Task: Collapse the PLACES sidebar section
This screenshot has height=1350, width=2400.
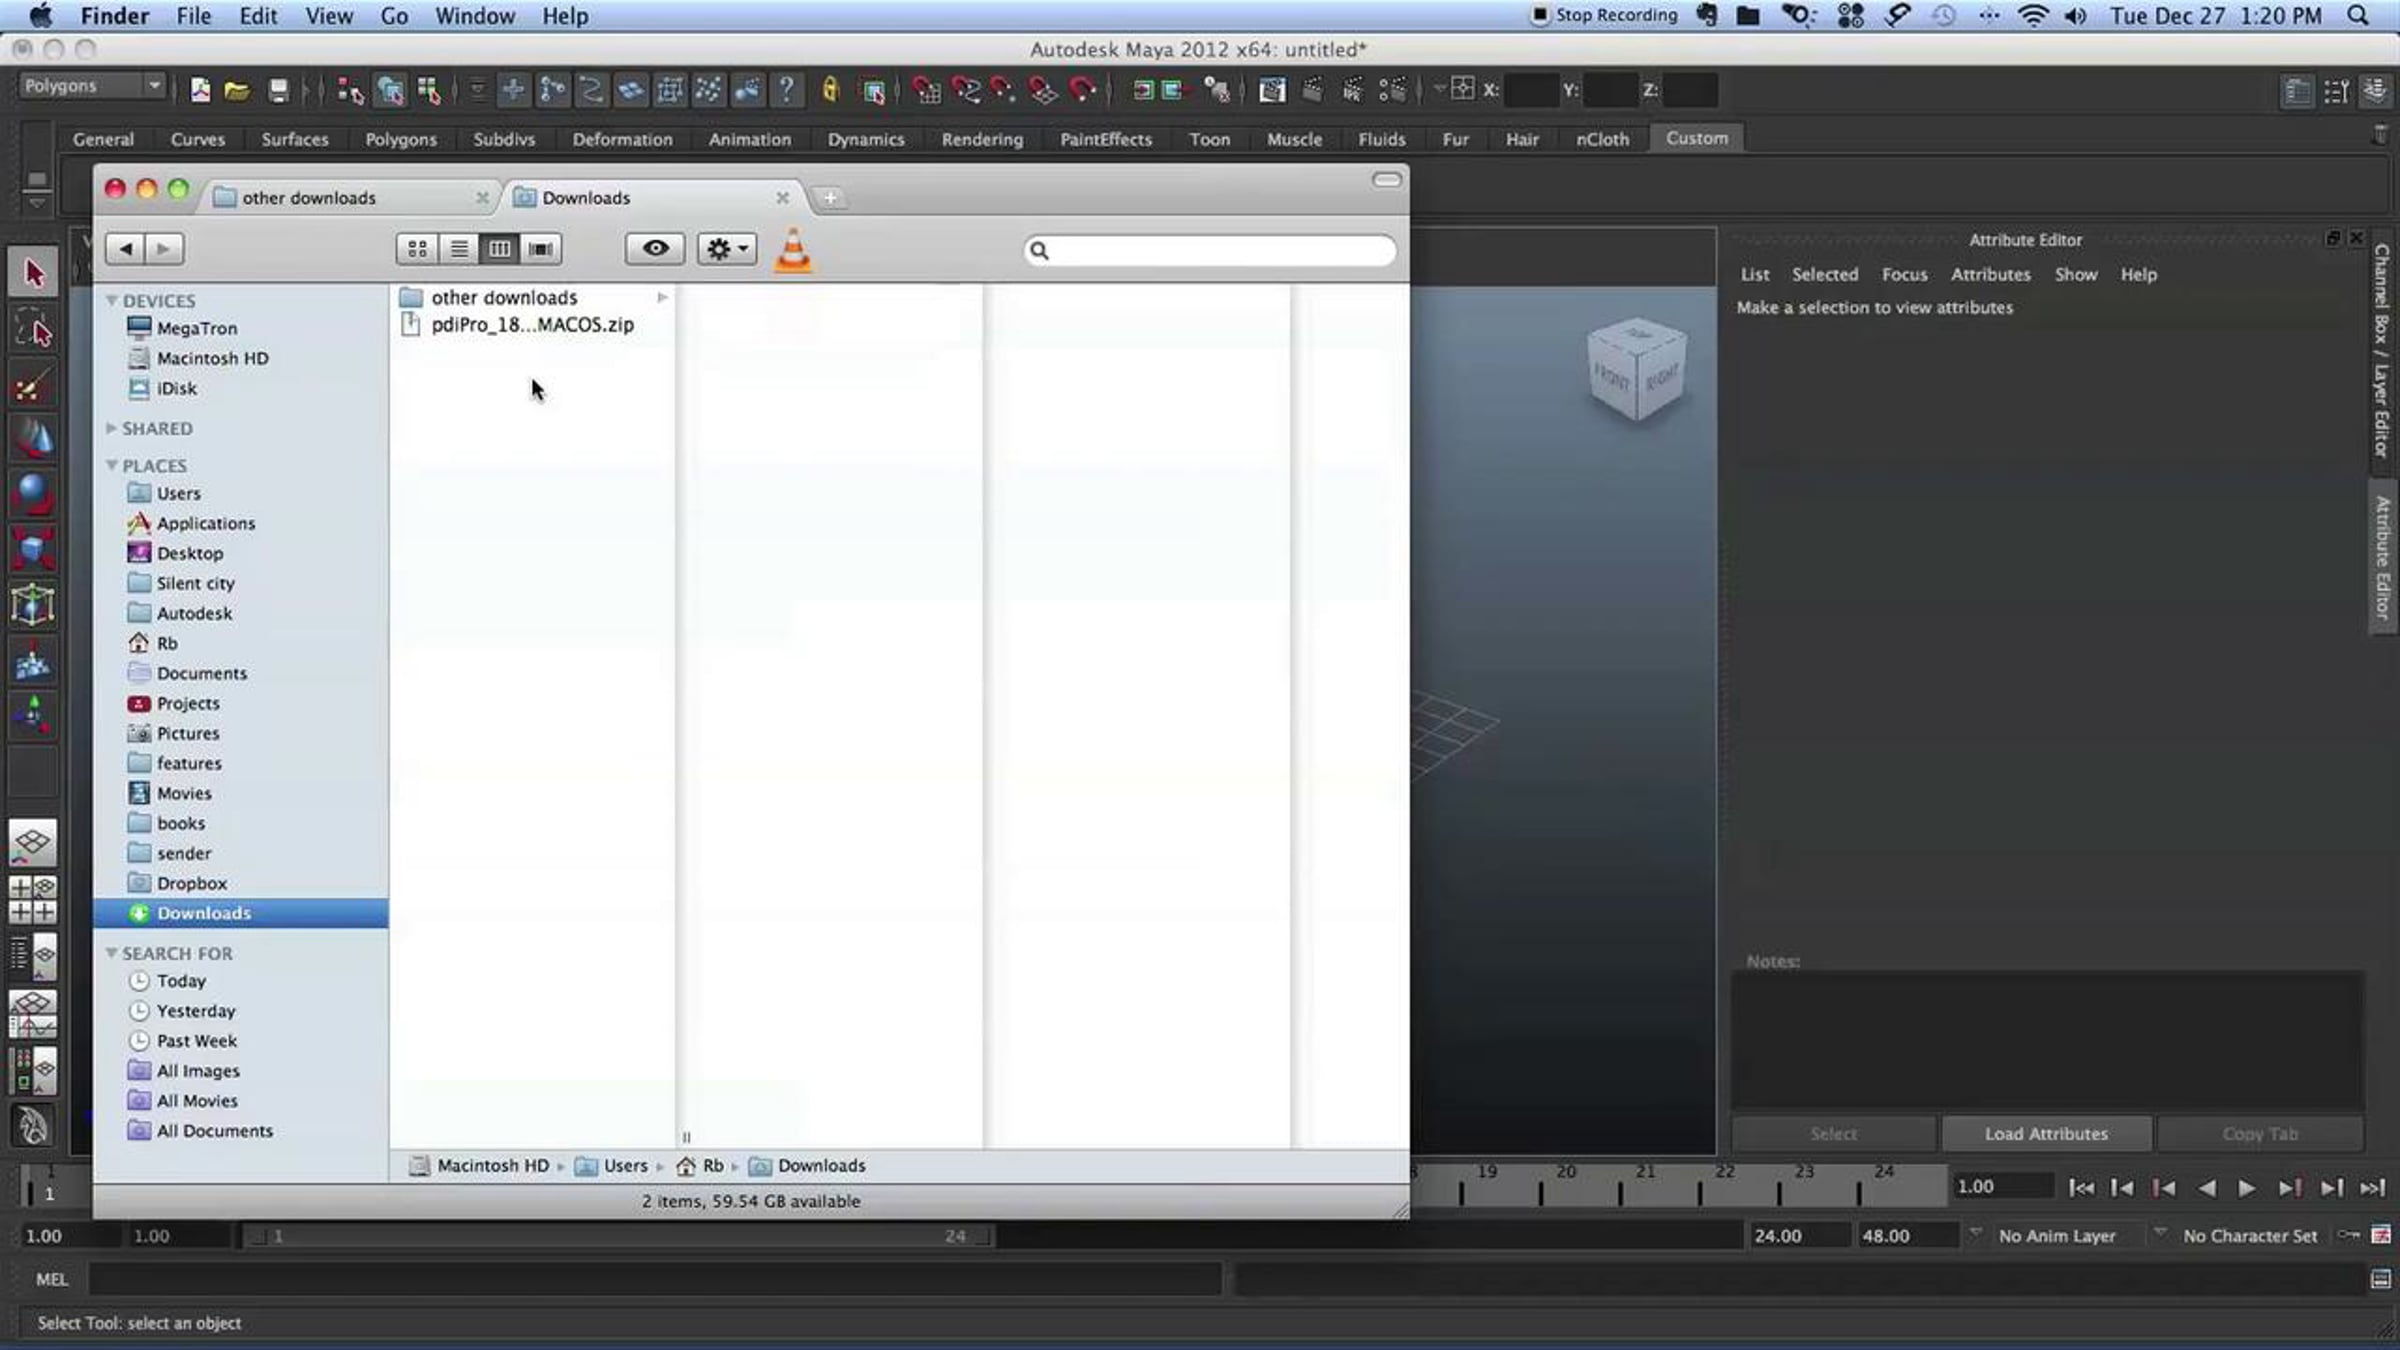Action: click(x=112, y=465)
